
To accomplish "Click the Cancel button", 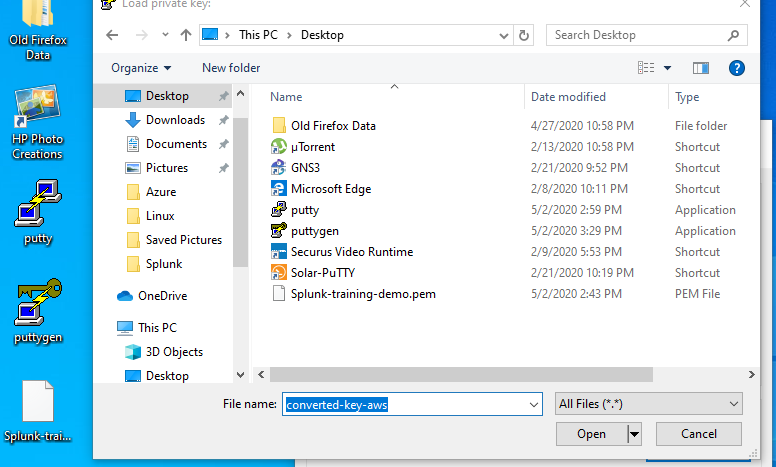I will tap(699, 434).
